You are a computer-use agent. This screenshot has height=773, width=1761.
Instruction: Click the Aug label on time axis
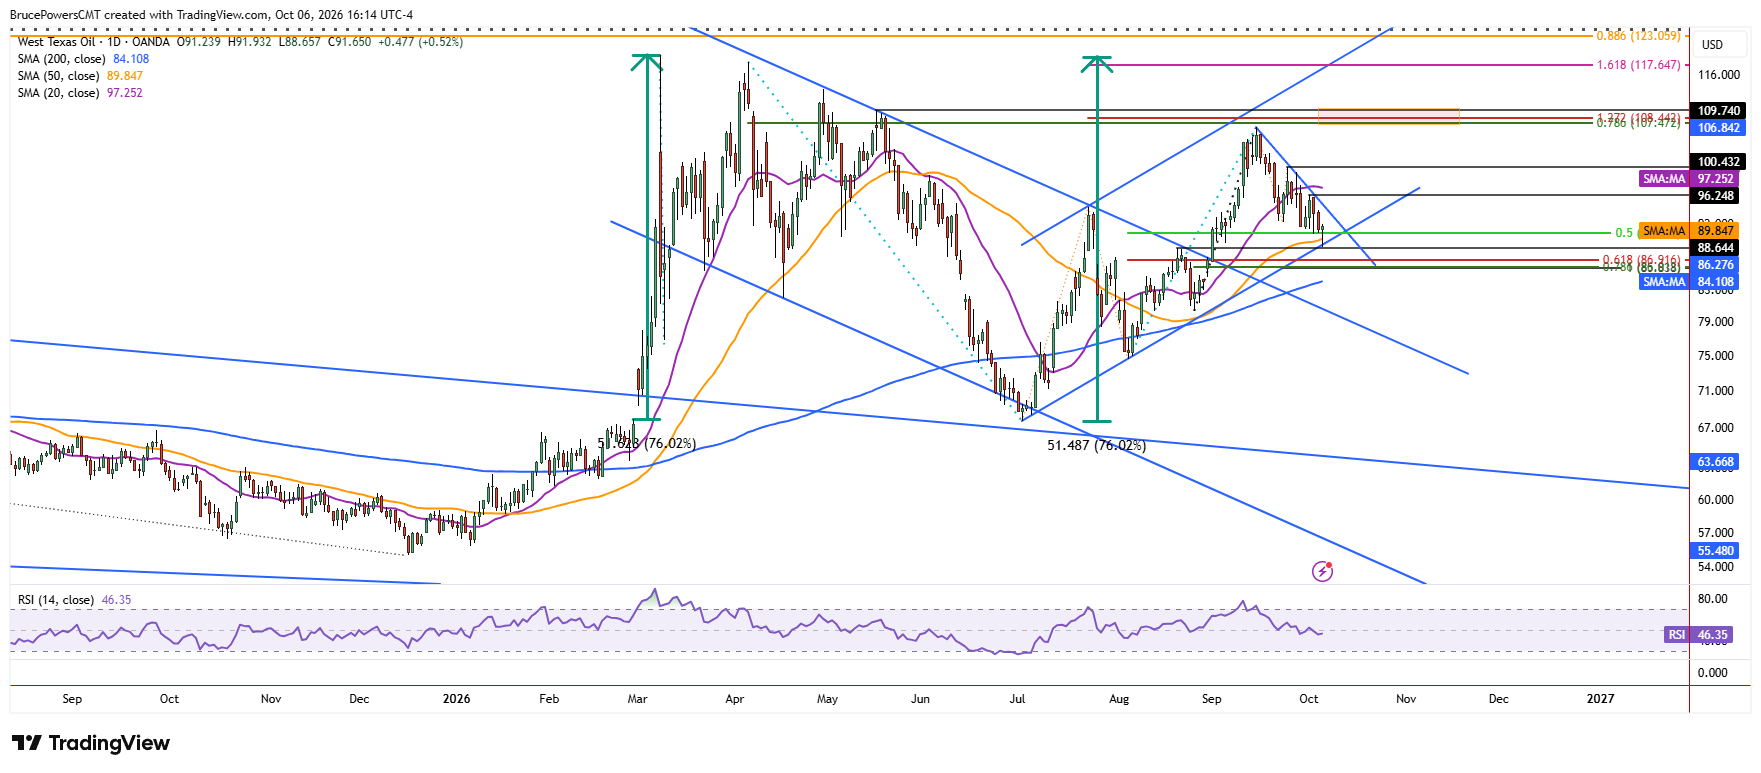click(x=1119, y=699)
